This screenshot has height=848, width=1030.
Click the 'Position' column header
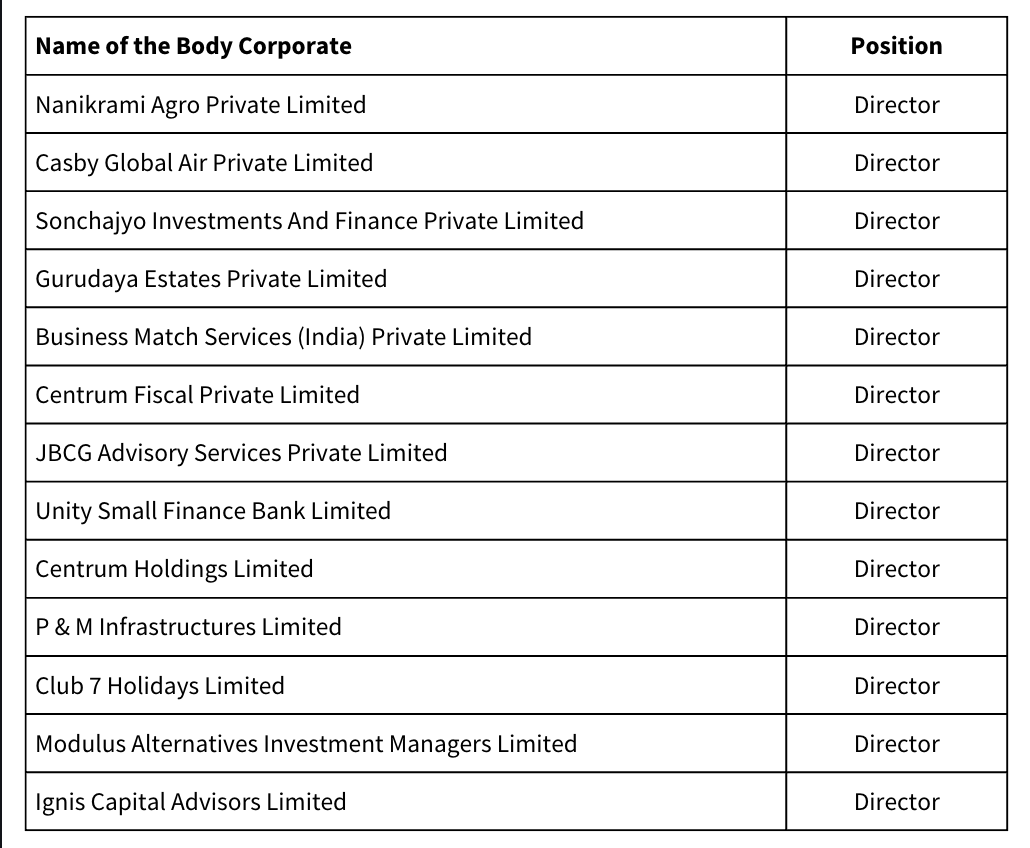point(896,46)
